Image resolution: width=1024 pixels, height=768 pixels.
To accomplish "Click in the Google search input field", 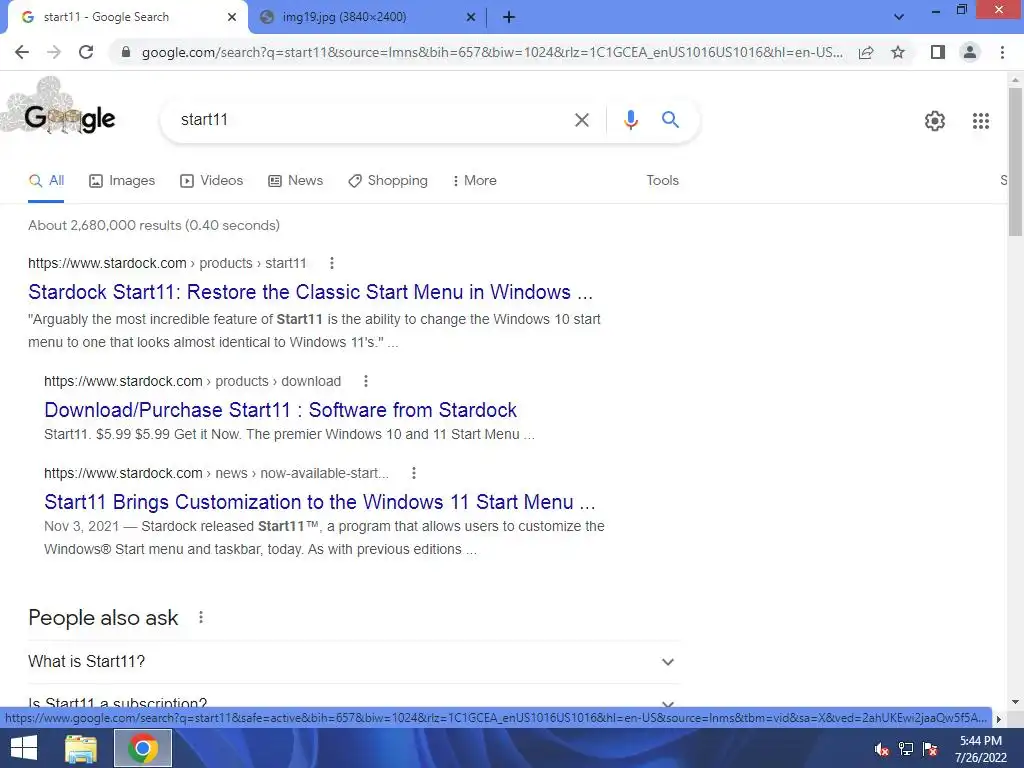I will click(372, 120).
